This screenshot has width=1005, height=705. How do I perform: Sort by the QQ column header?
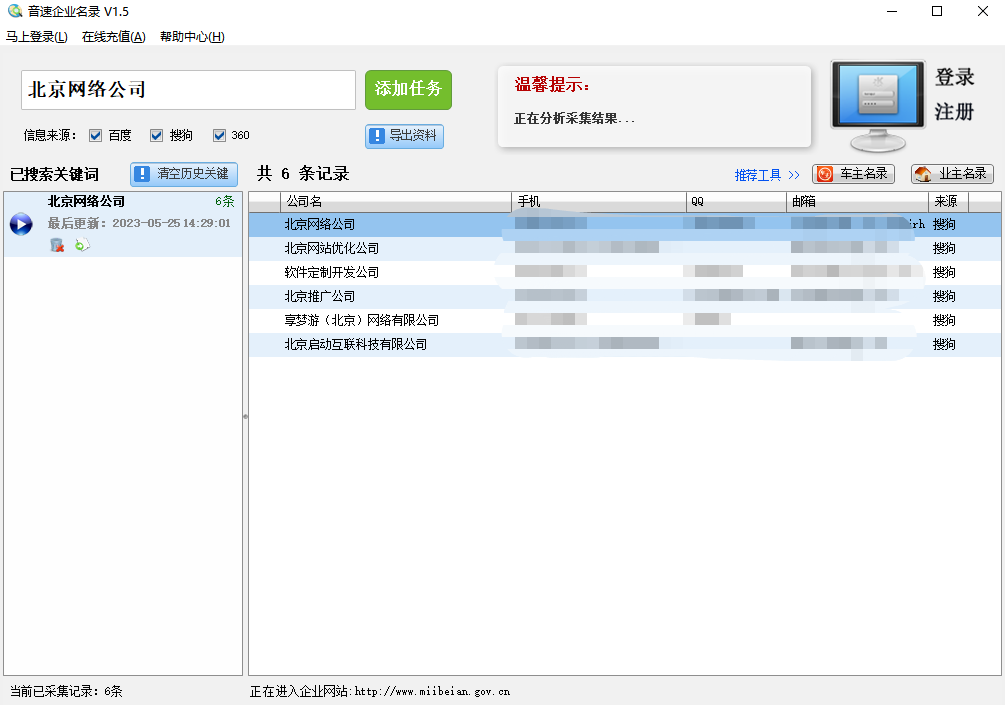tap(736, 201)
